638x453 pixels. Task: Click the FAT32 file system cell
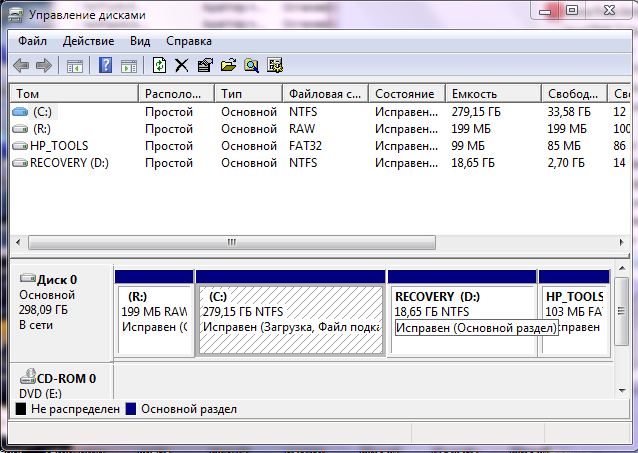(305, 146)
